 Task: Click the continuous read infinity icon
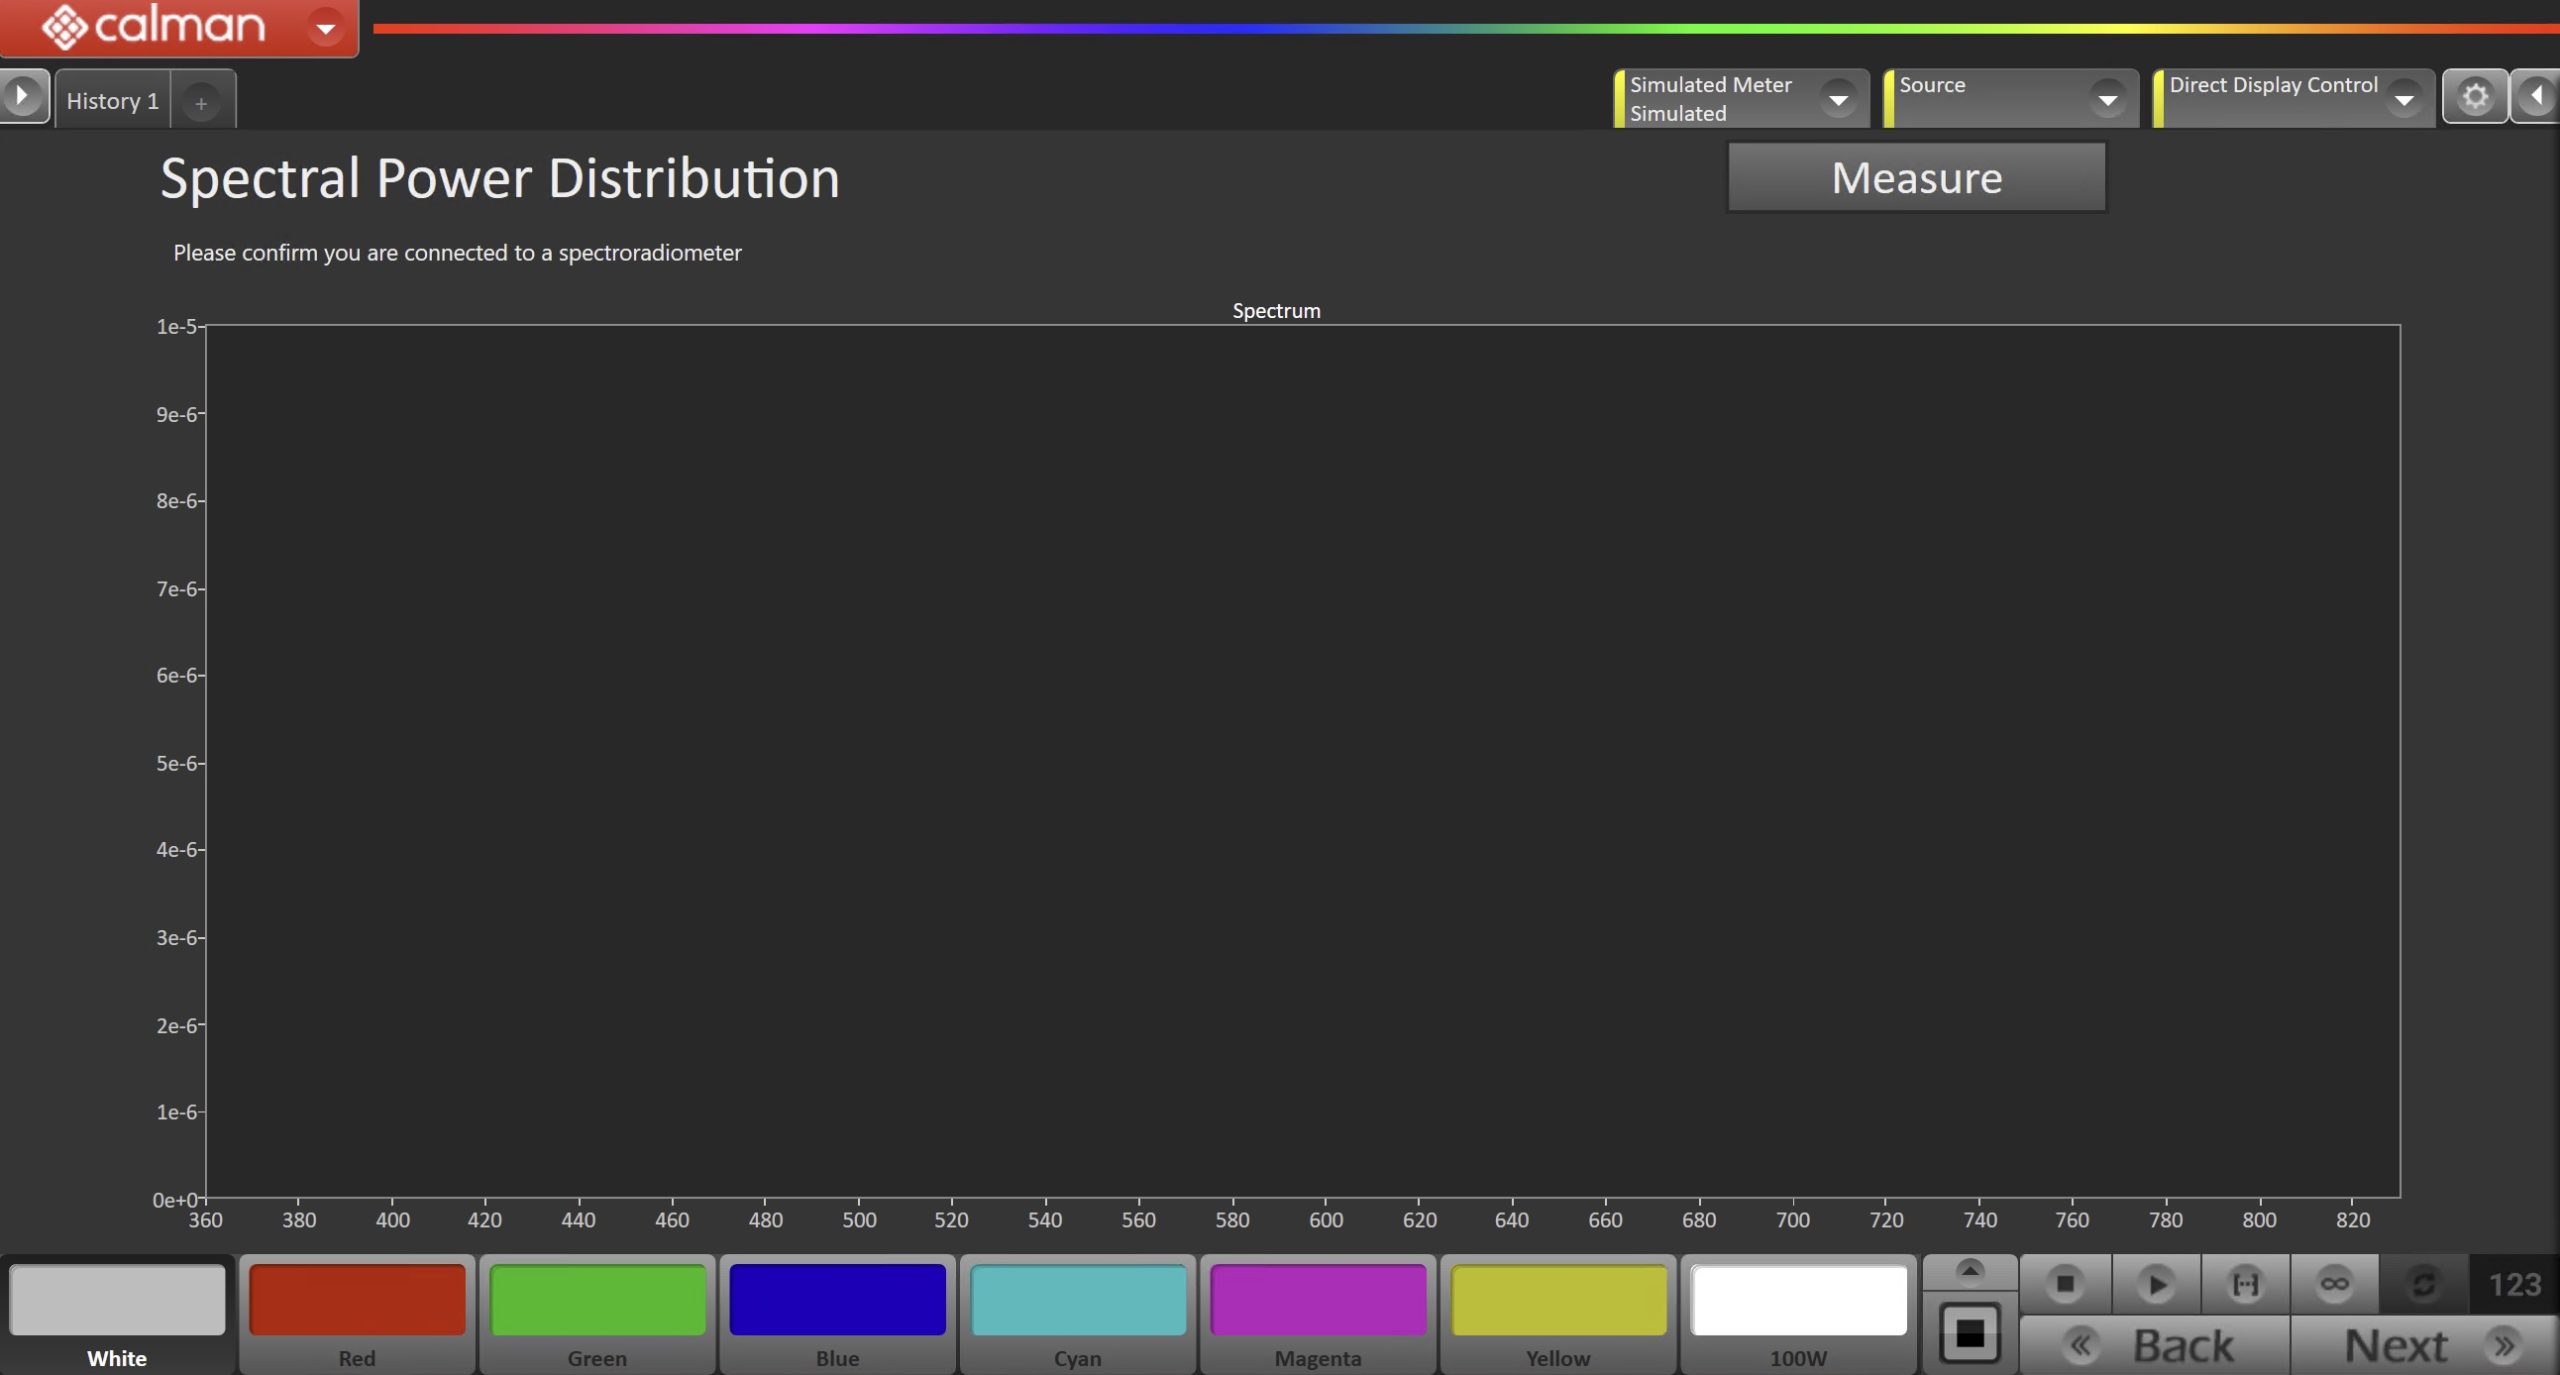pos(2334,1284)
